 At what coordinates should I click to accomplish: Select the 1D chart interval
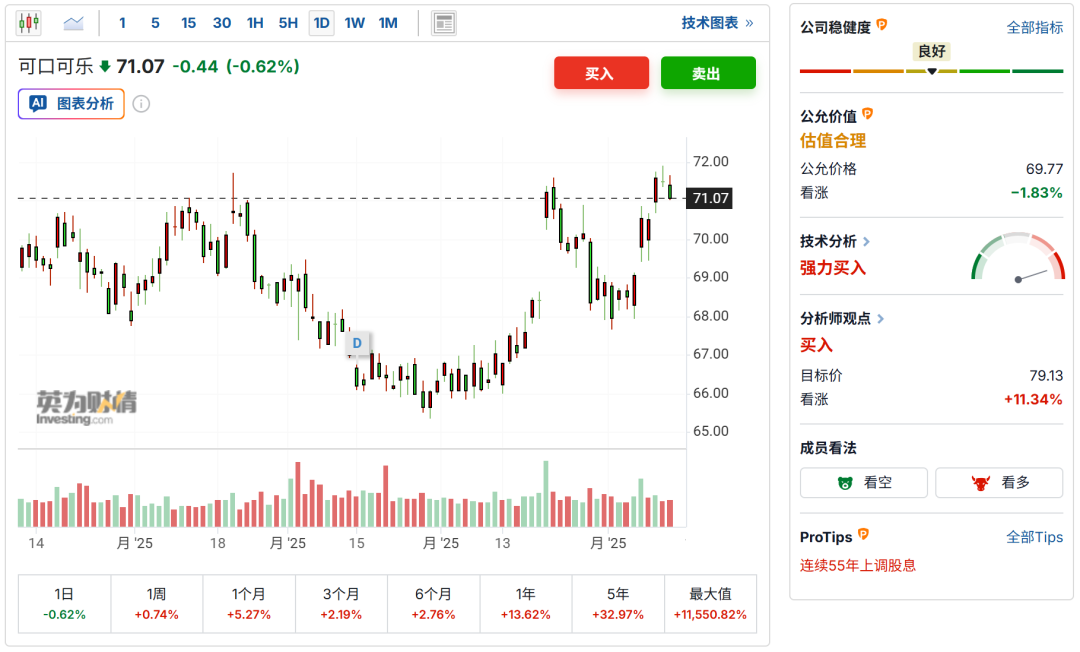point(321,23)
